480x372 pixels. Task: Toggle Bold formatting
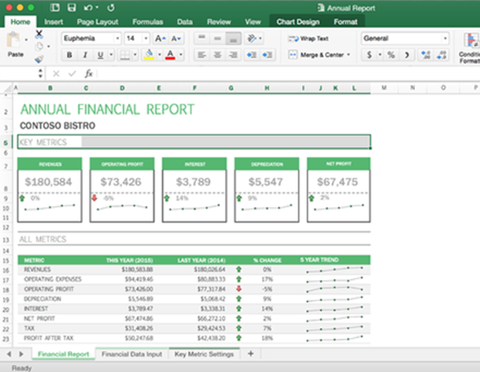point(69,55)
